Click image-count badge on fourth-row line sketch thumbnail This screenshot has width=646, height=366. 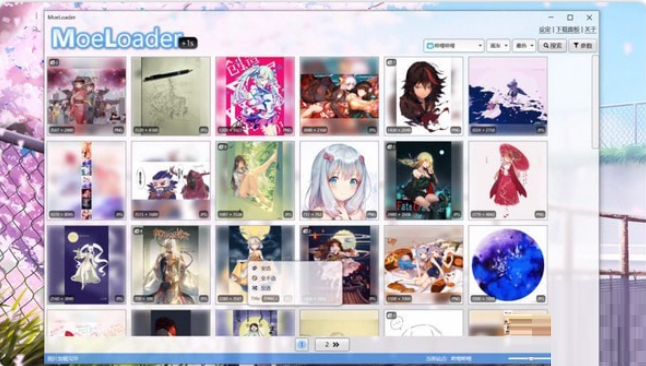391,316
